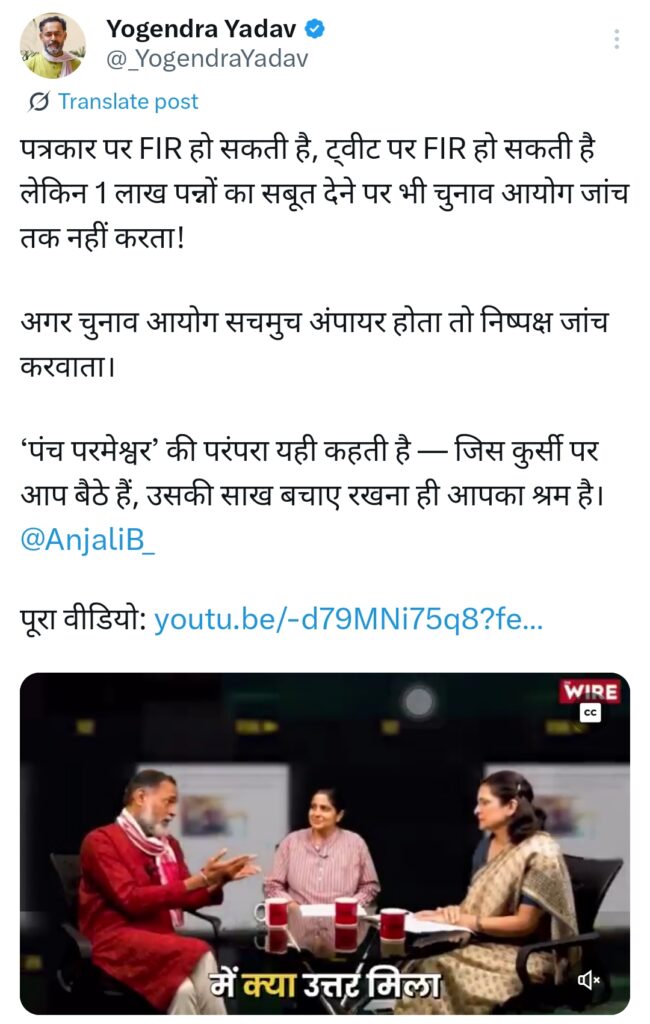Open the three-dot more options menu
The image size is (650, 1024).
pyautogui.click(x=616, y=39)
